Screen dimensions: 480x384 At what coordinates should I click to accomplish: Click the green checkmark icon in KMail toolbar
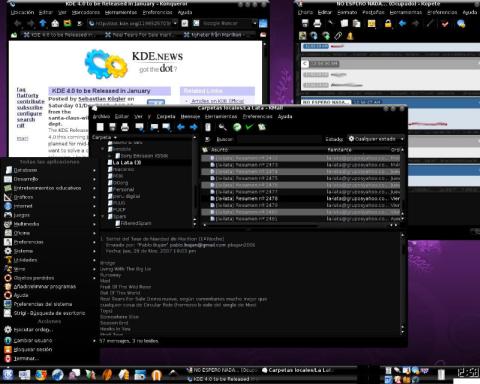coord(249,127)
